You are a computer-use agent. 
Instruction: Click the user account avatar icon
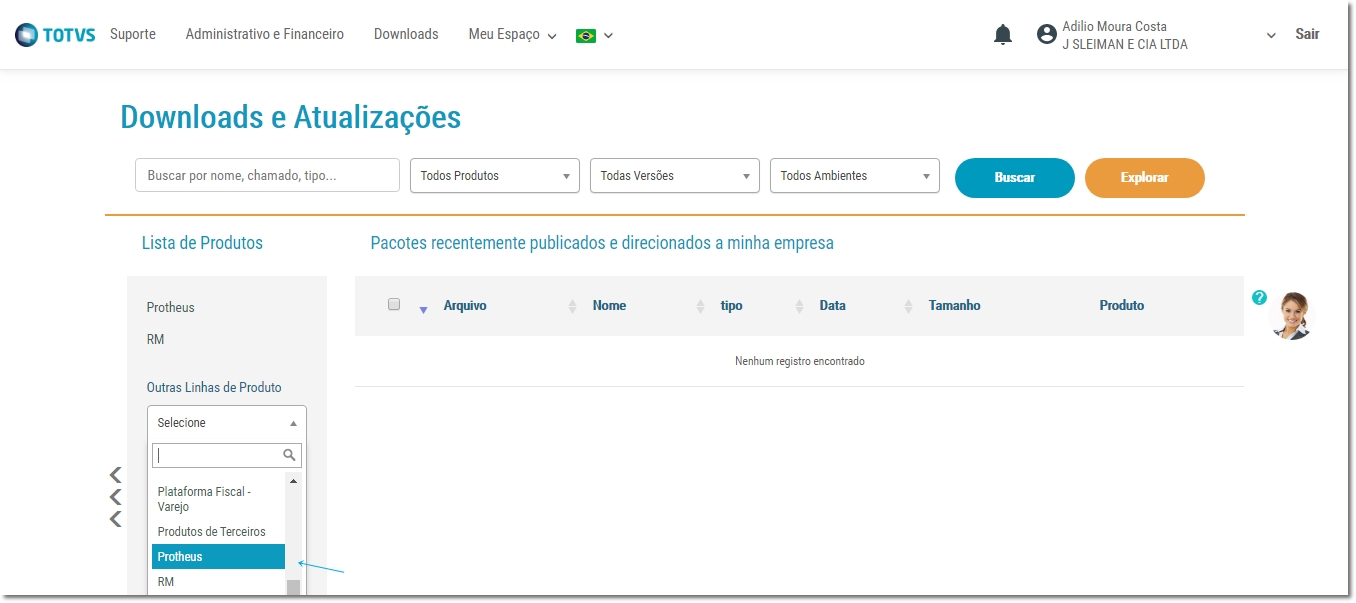[x=1047, y=34]
